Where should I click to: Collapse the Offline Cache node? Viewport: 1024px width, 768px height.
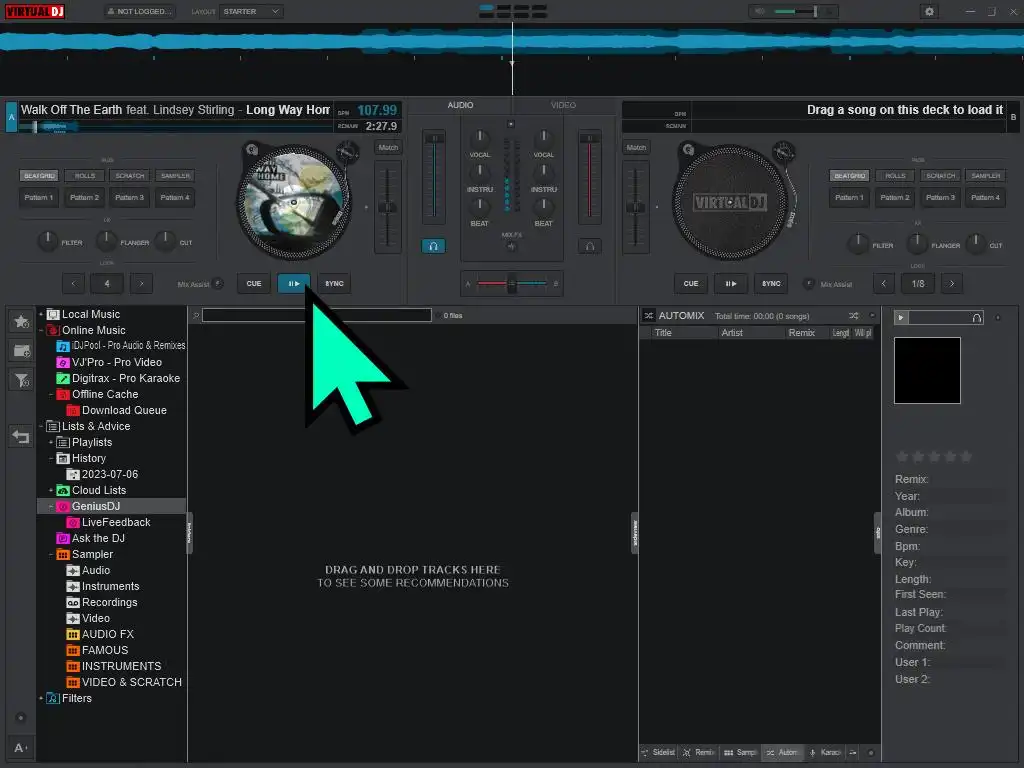(x=51, y=394)
